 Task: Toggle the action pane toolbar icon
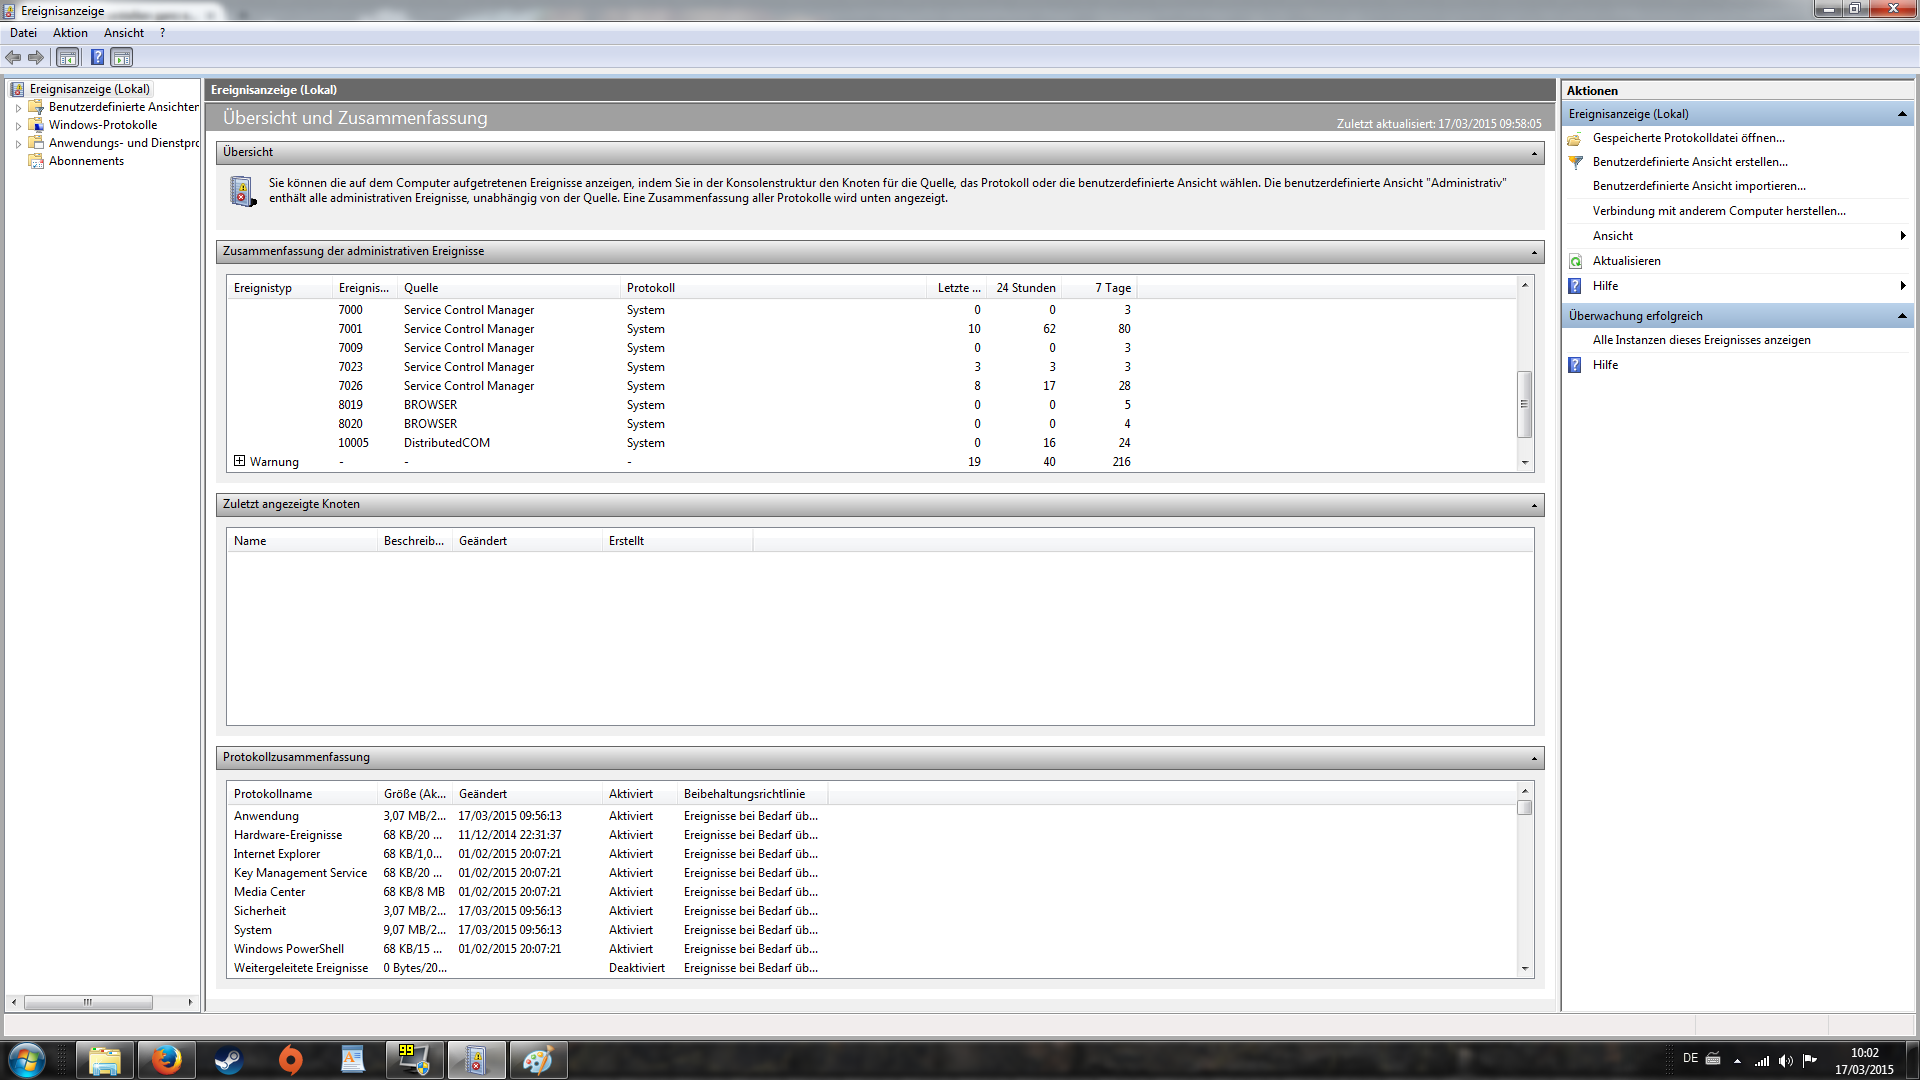pyautogui.click(x=121, y=58)
